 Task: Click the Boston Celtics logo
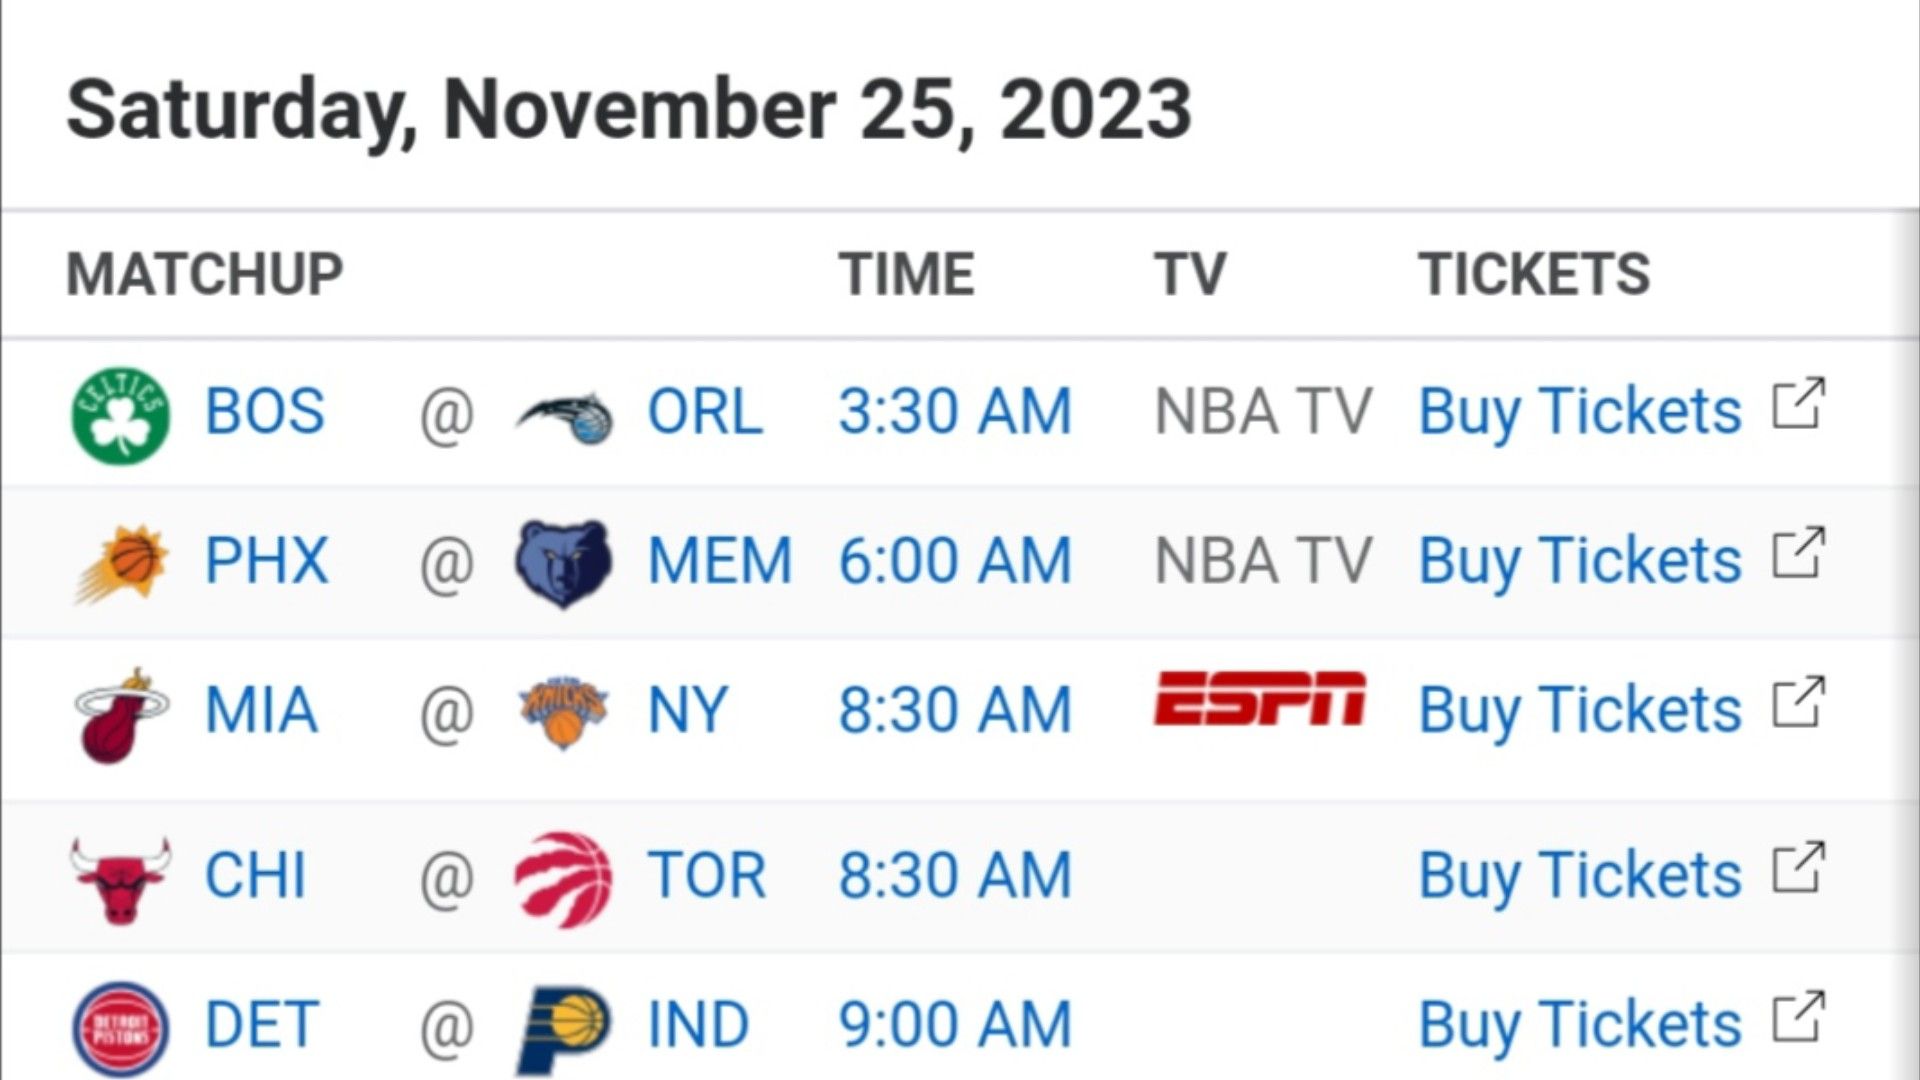point(121,413)
